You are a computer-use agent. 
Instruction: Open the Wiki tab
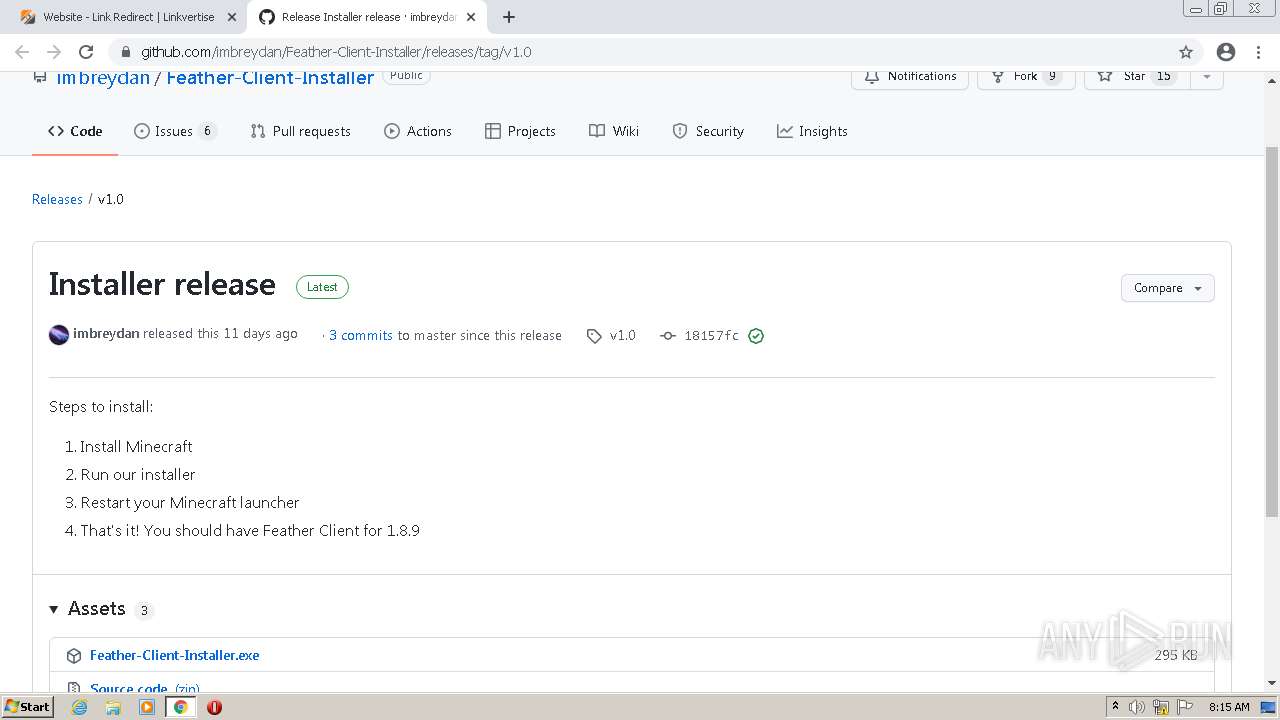click(614, 131)
